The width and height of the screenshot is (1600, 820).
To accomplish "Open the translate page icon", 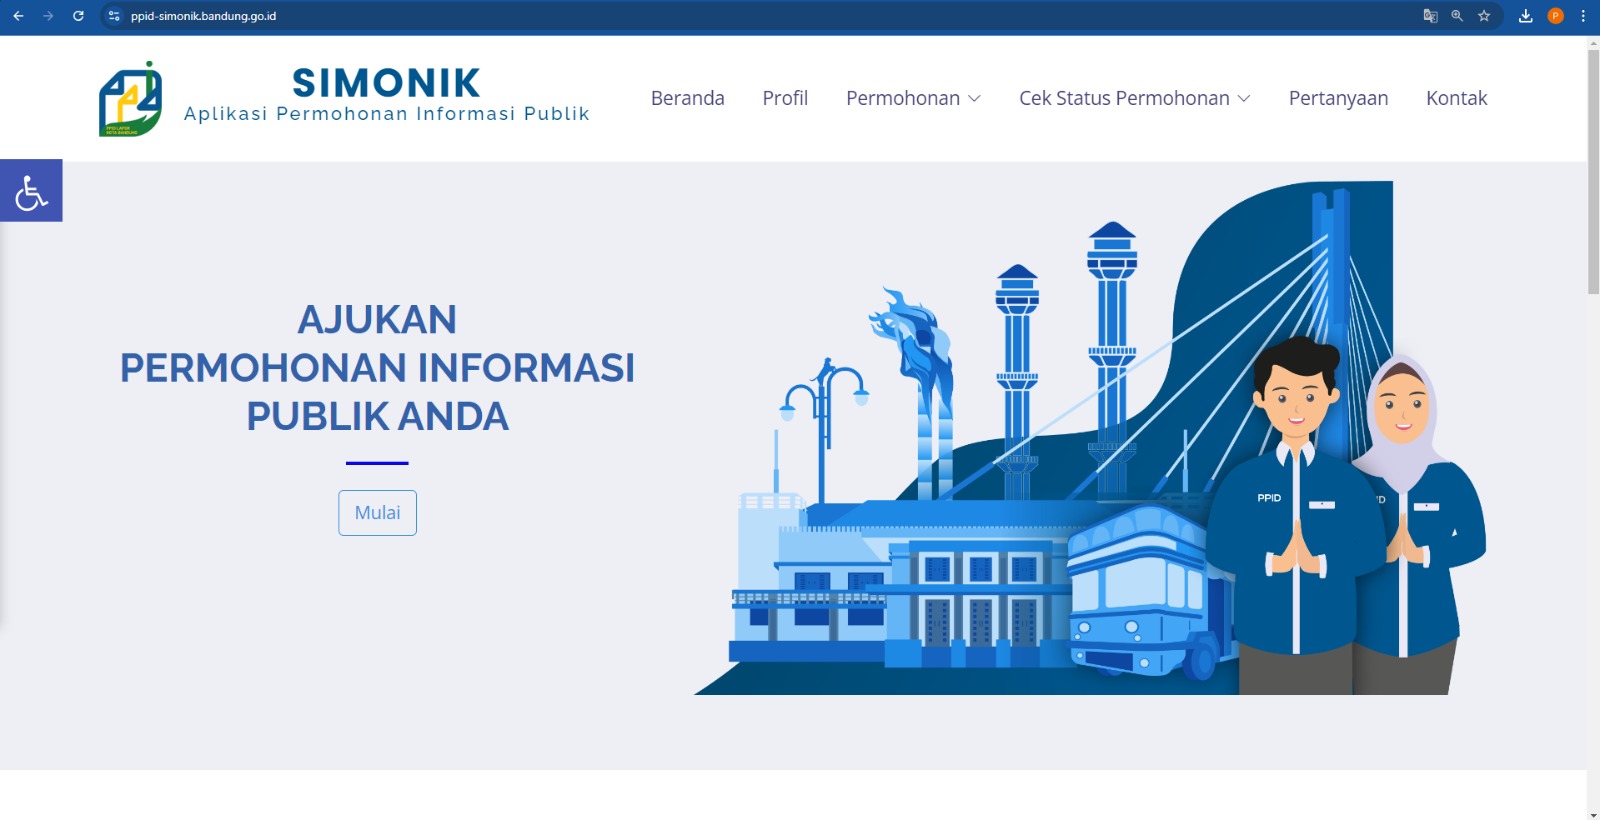I will point(1430,16).
